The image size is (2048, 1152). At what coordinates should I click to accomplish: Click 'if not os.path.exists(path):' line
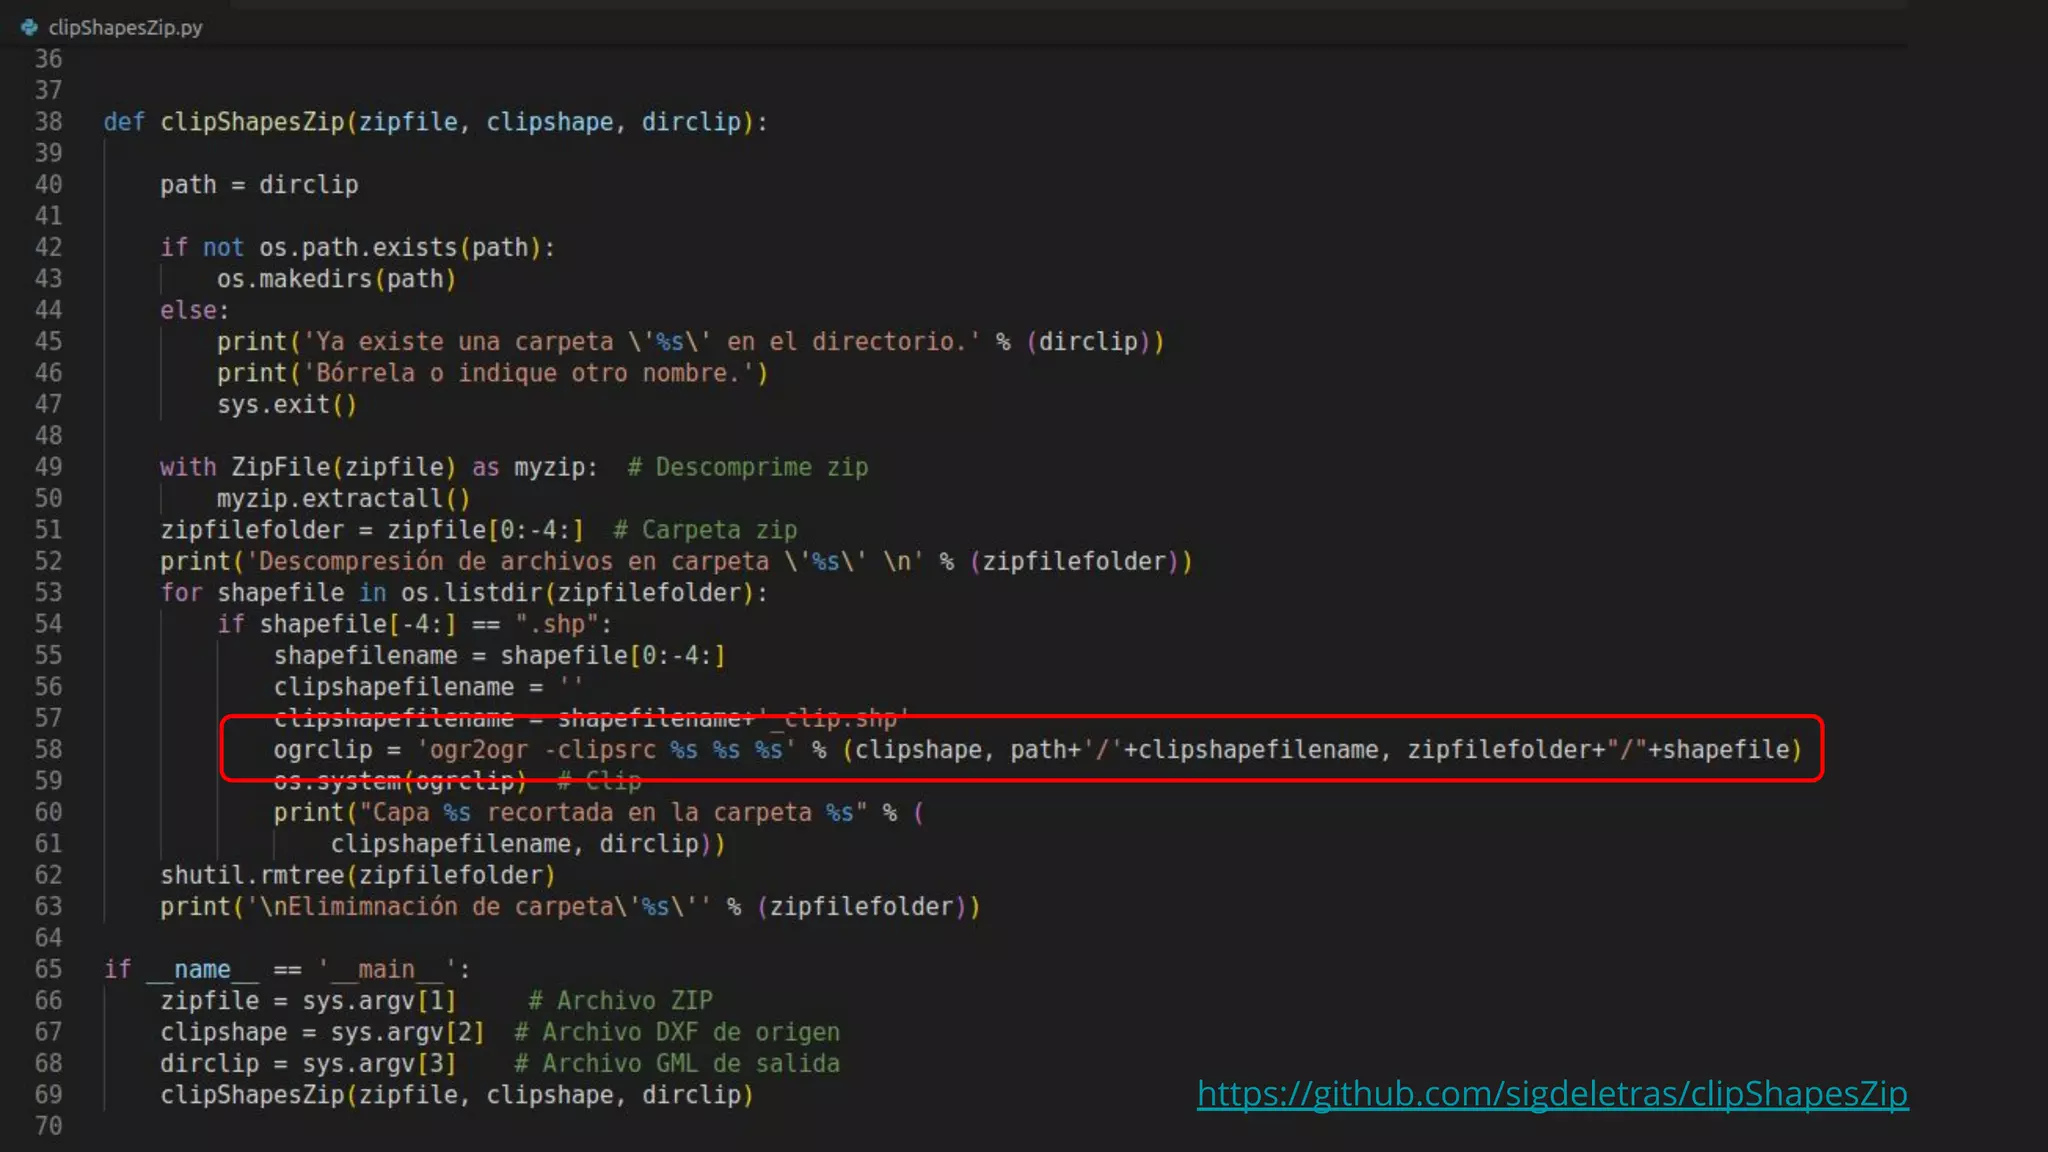(x=357, y=247)
